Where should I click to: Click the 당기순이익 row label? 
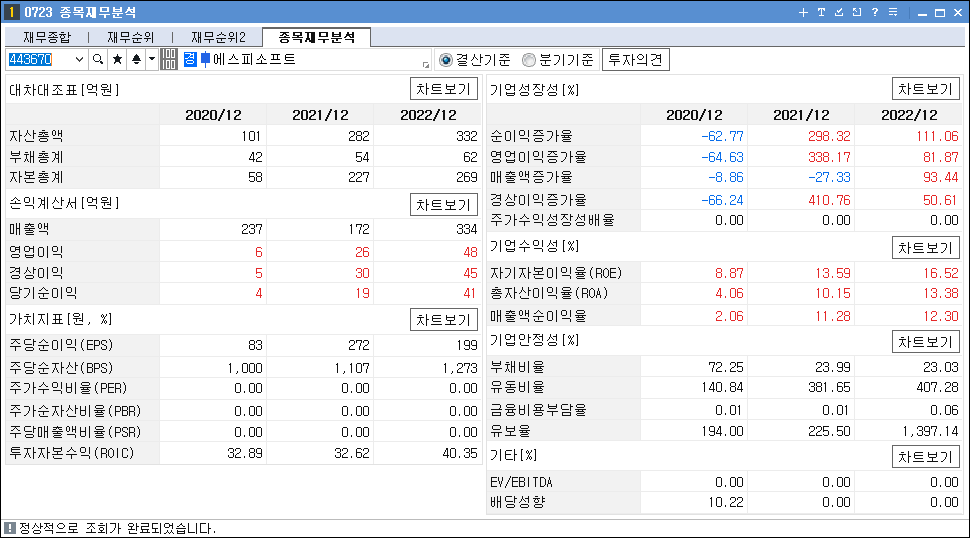[43, 293]
